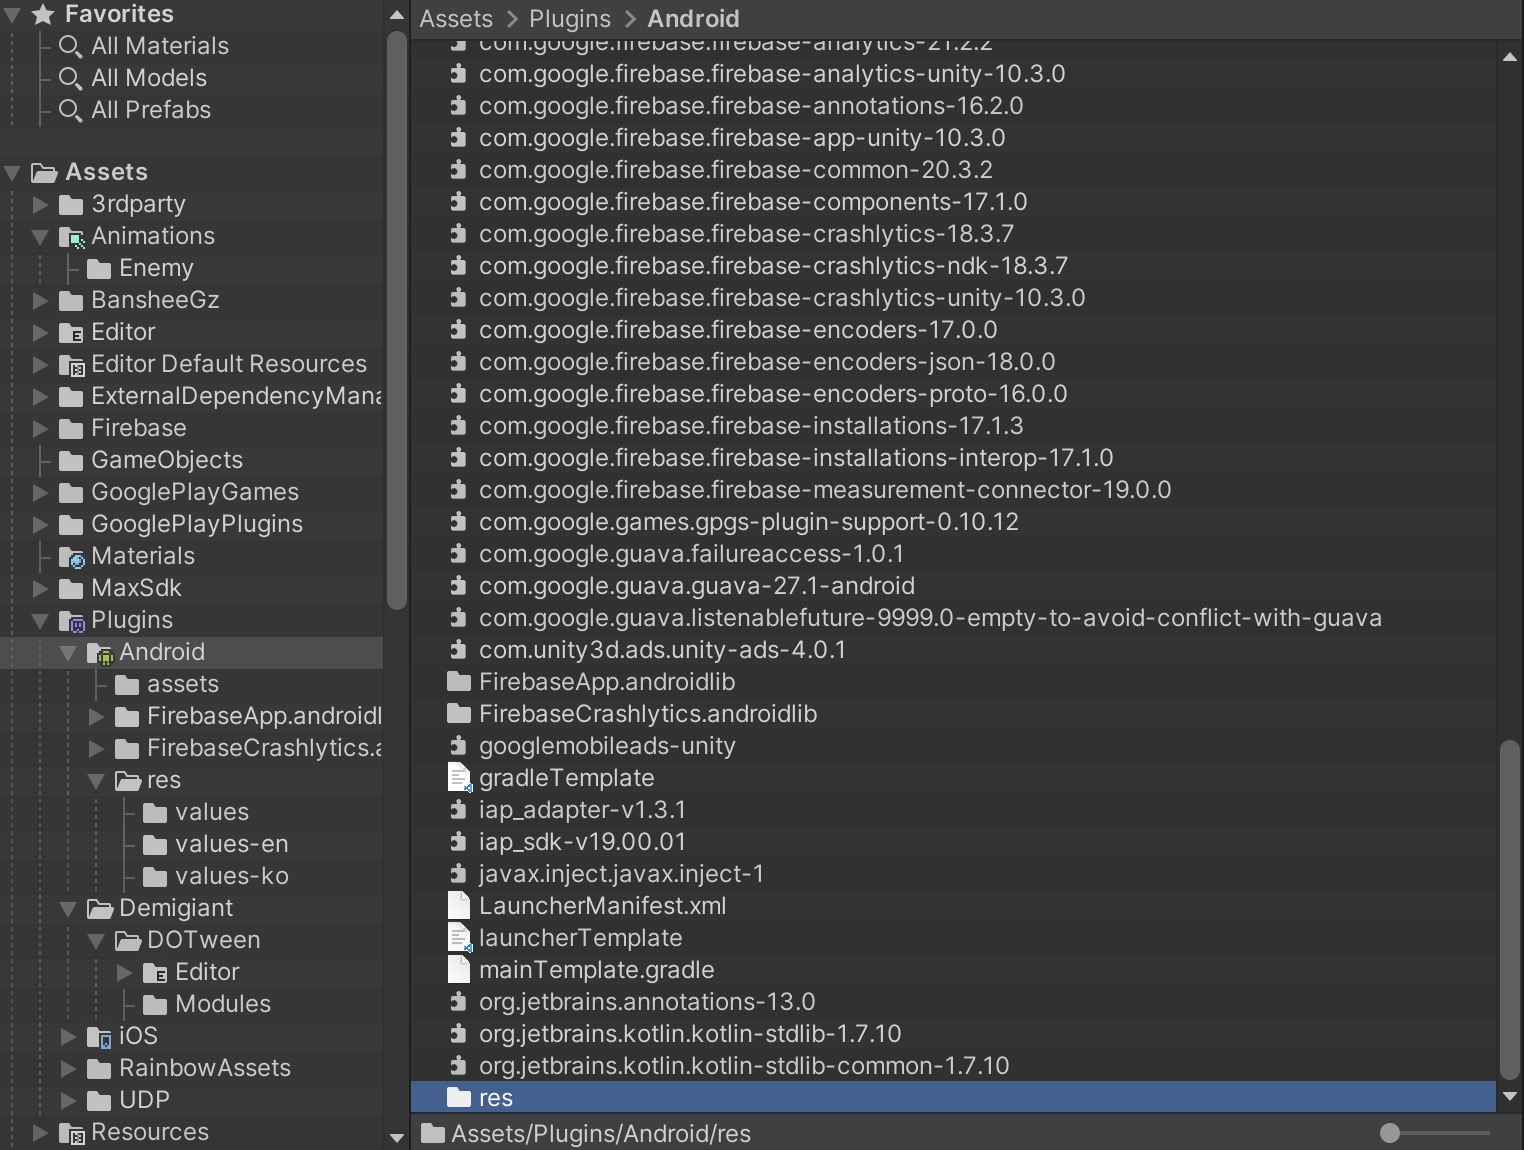1524x1150 pixels.
Task: Click the FirebaseApp.androidlib folder icon in list
Action: 459,682
